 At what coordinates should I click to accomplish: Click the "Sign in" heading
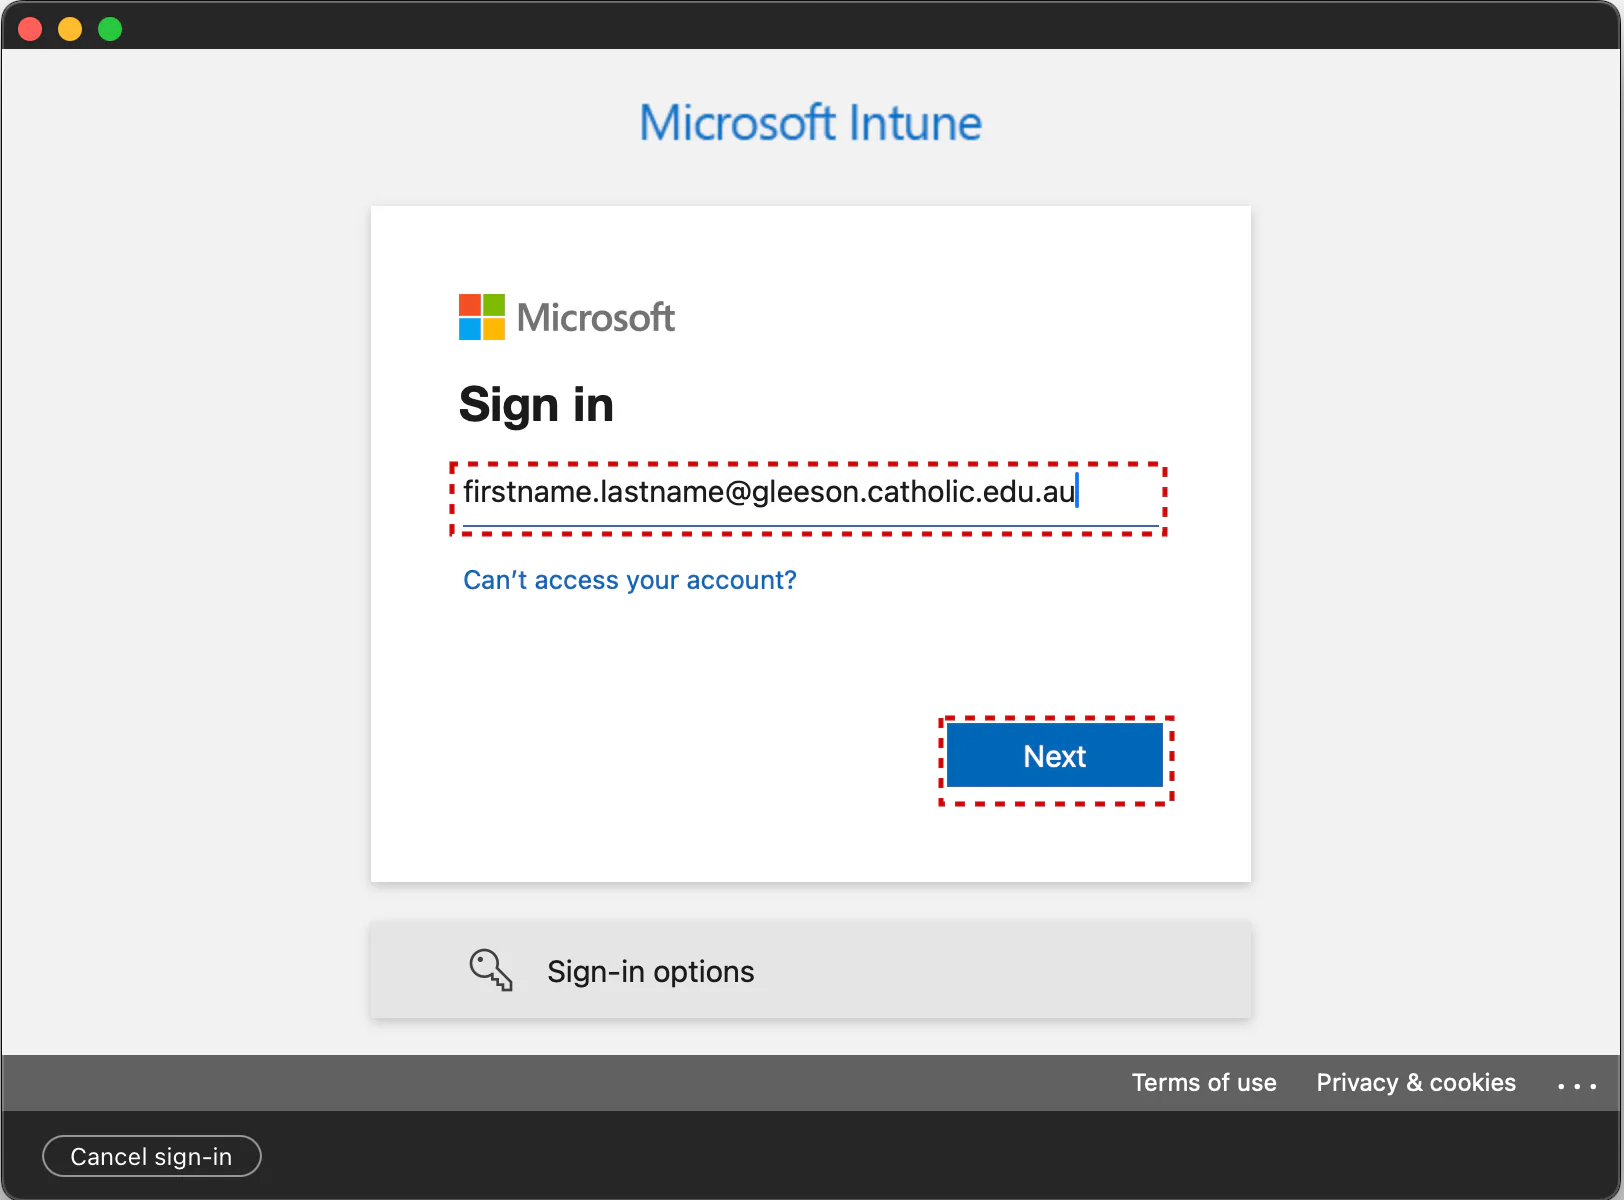(x=536, y=405)
